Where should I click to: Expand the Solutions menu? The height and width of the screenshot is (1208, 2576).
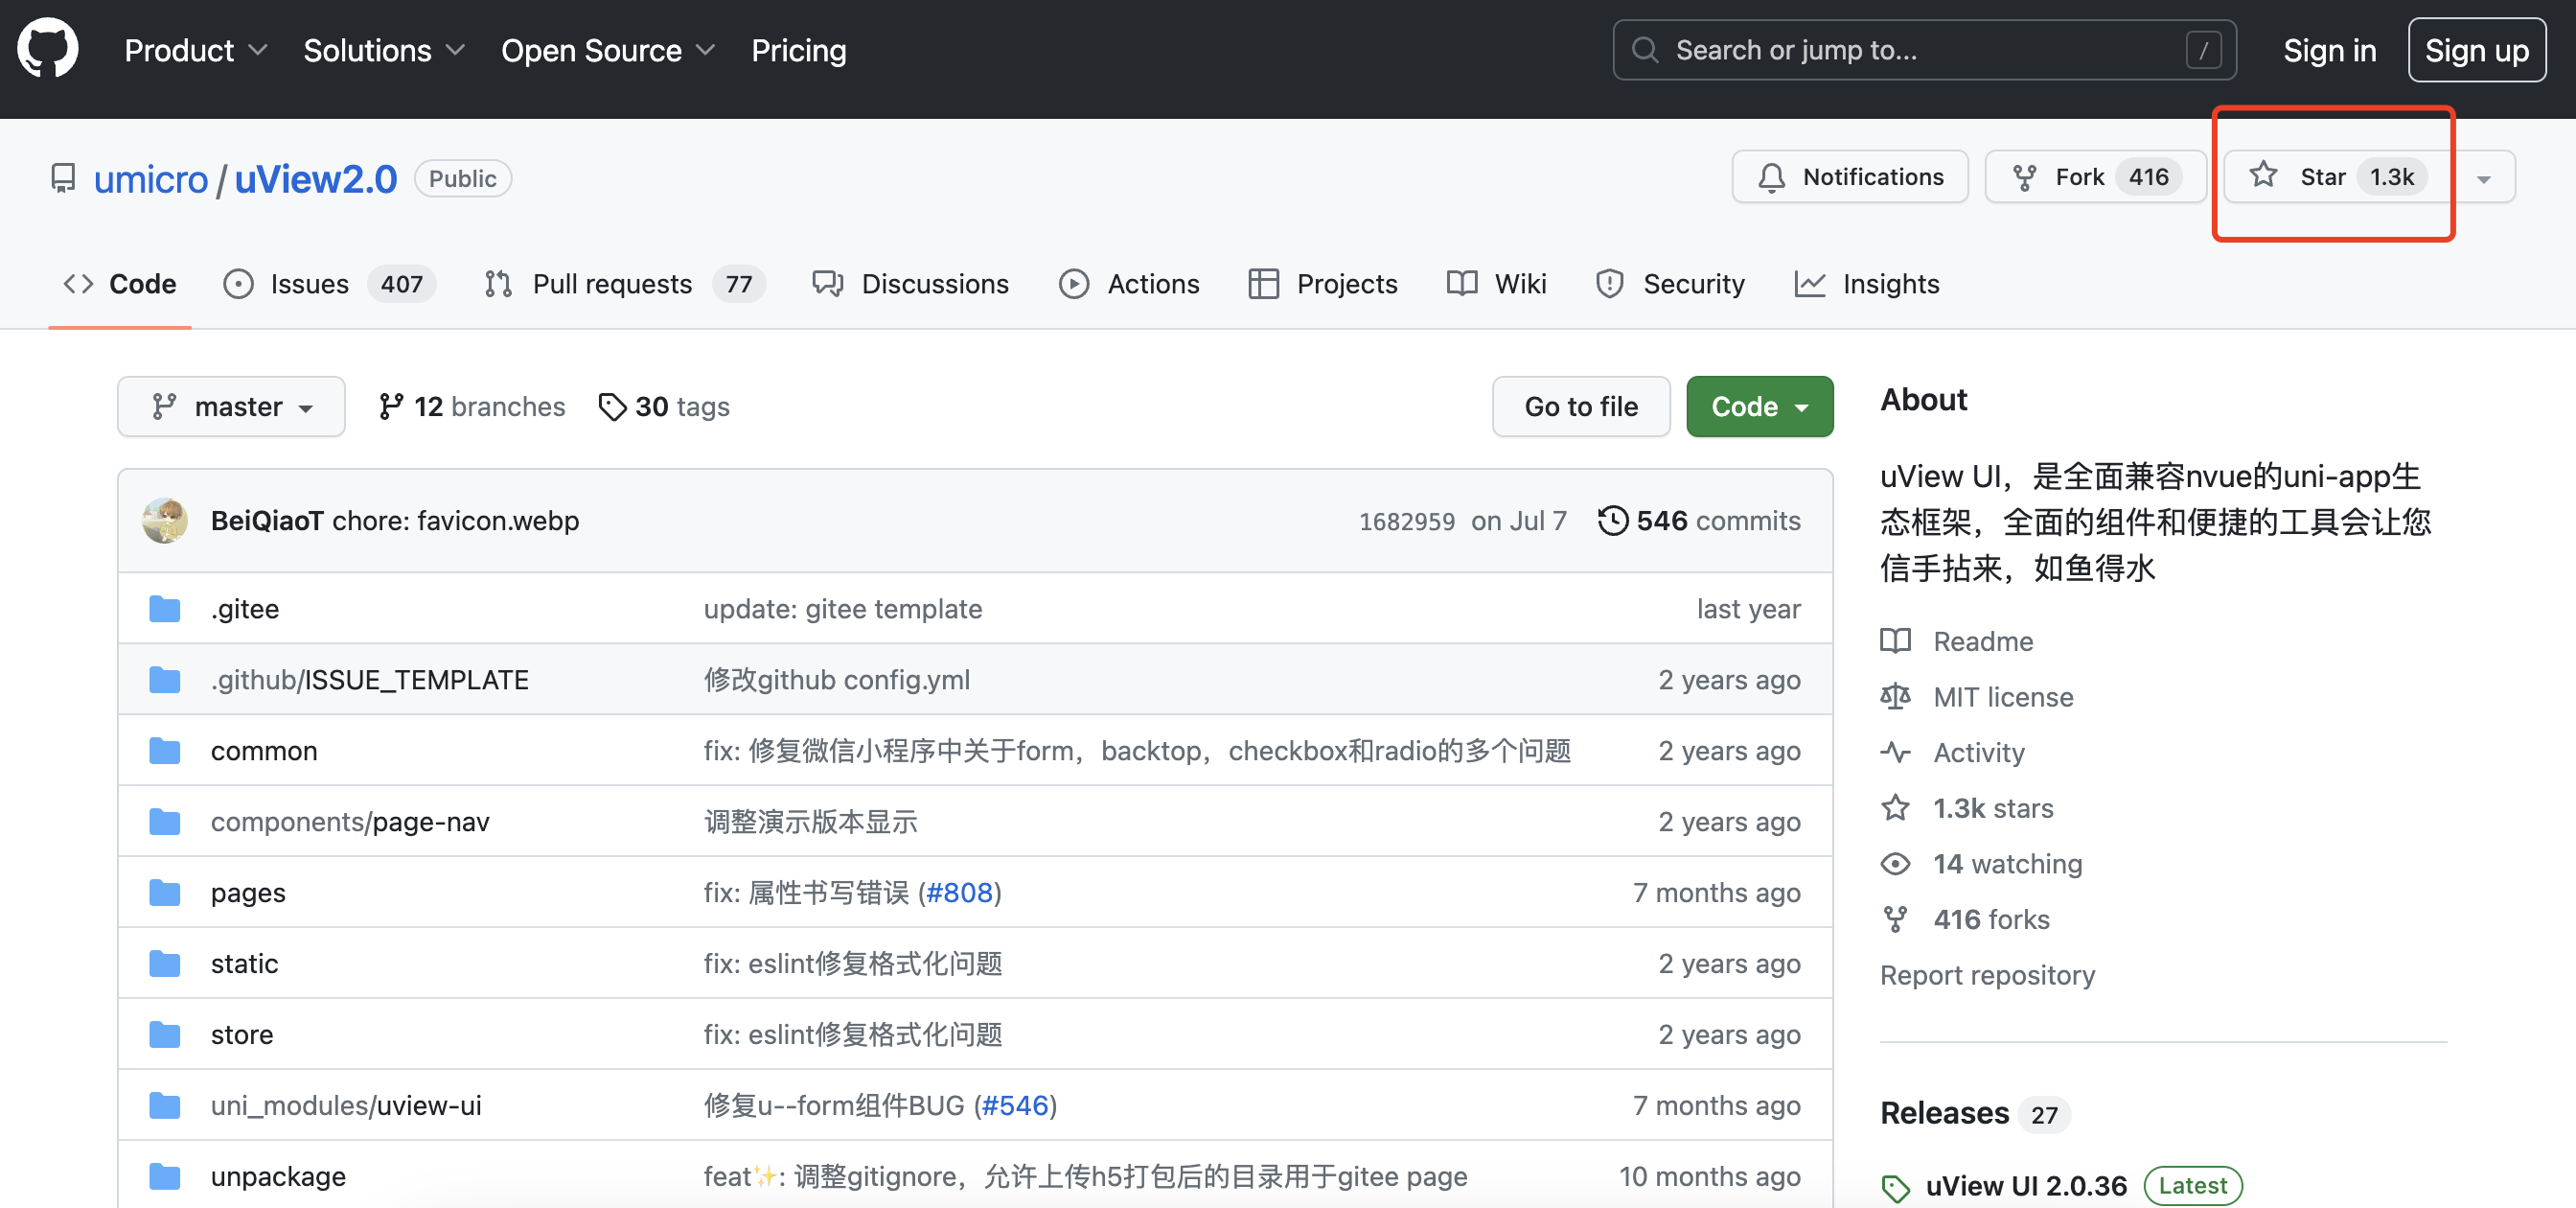384,50
